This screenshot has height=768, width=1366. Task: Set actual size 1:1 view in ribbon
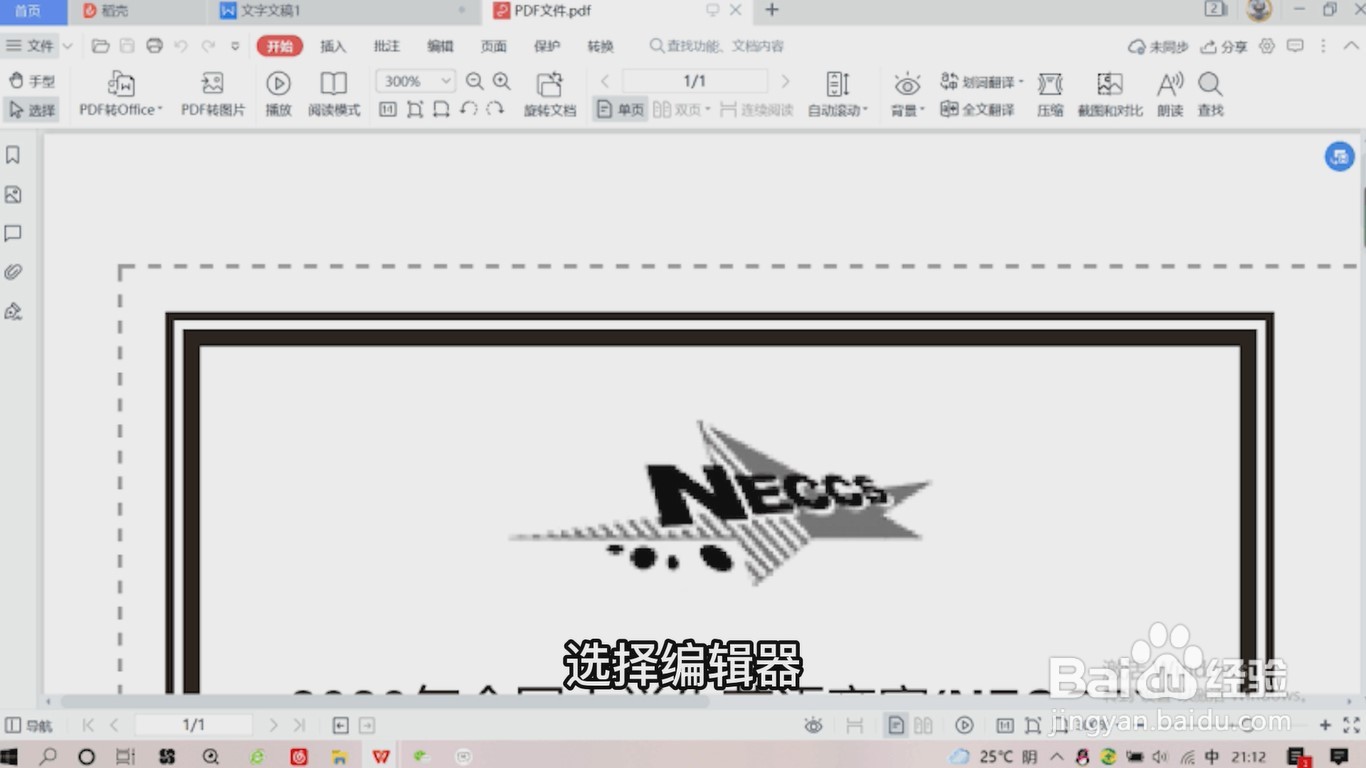[388, 109]
